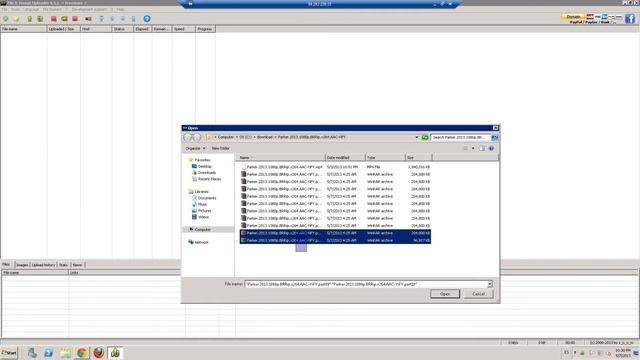
Task: Expand the File name dropdown arrow
Action: point(490,284)
